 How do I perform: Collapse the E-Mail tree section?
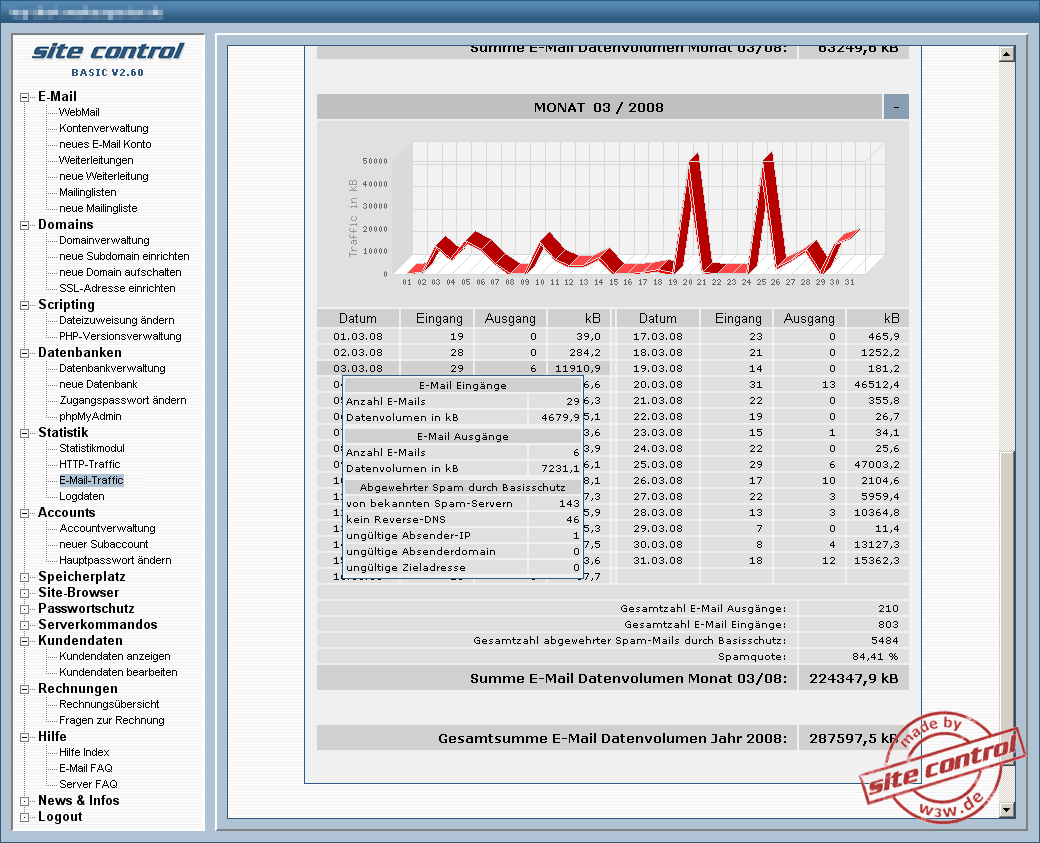click(x=25, y=97)
